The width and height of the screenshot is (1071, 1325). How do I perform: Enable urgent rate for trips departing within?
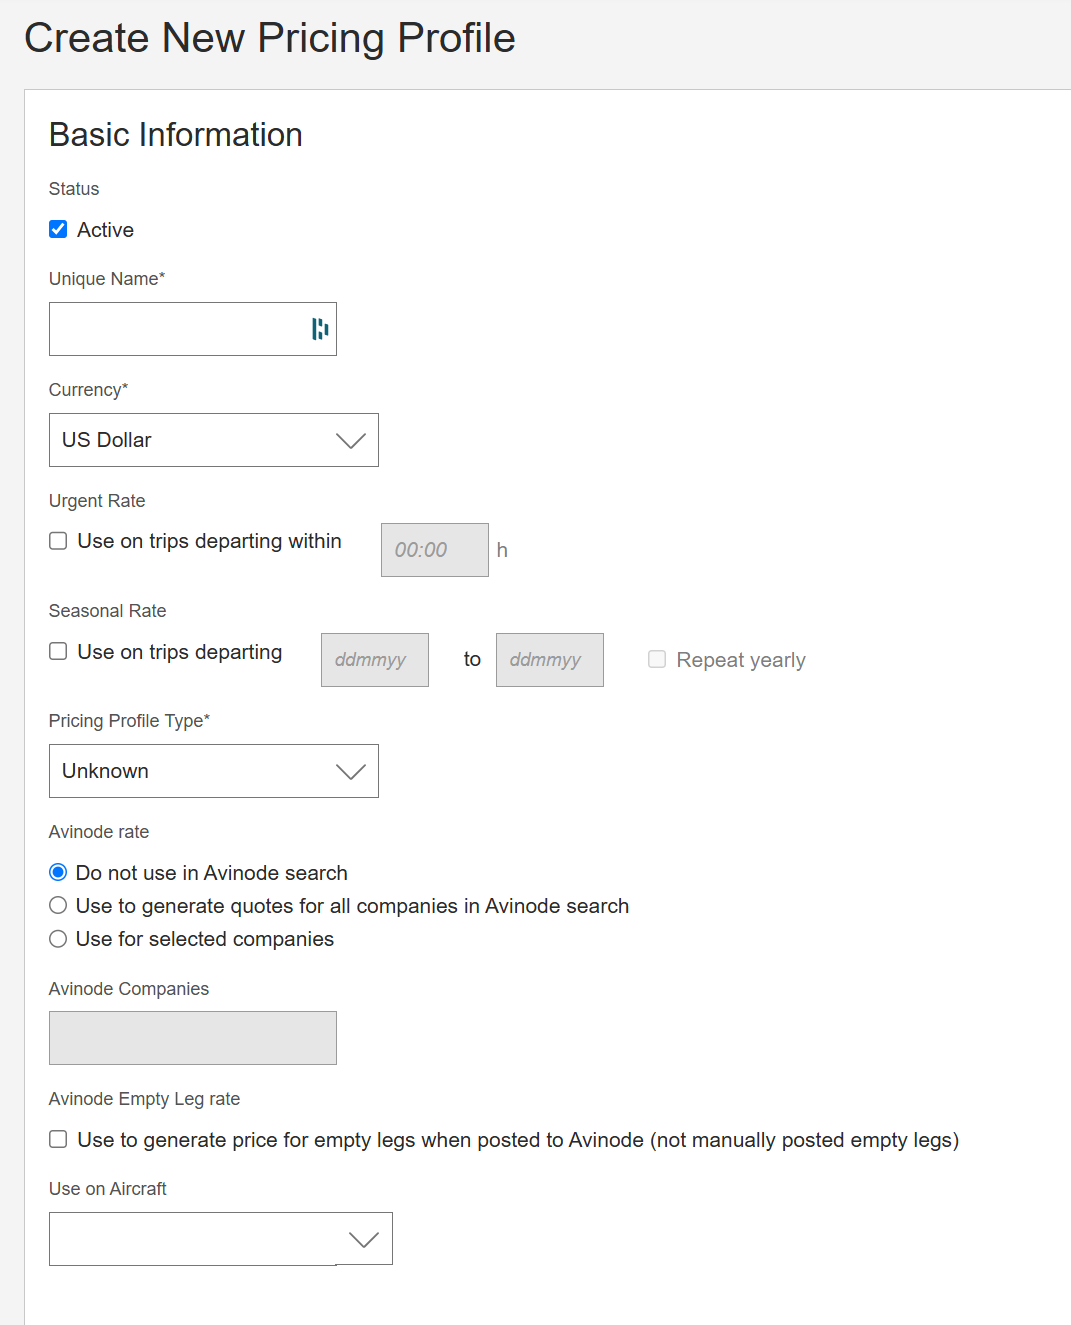(57, 540)
